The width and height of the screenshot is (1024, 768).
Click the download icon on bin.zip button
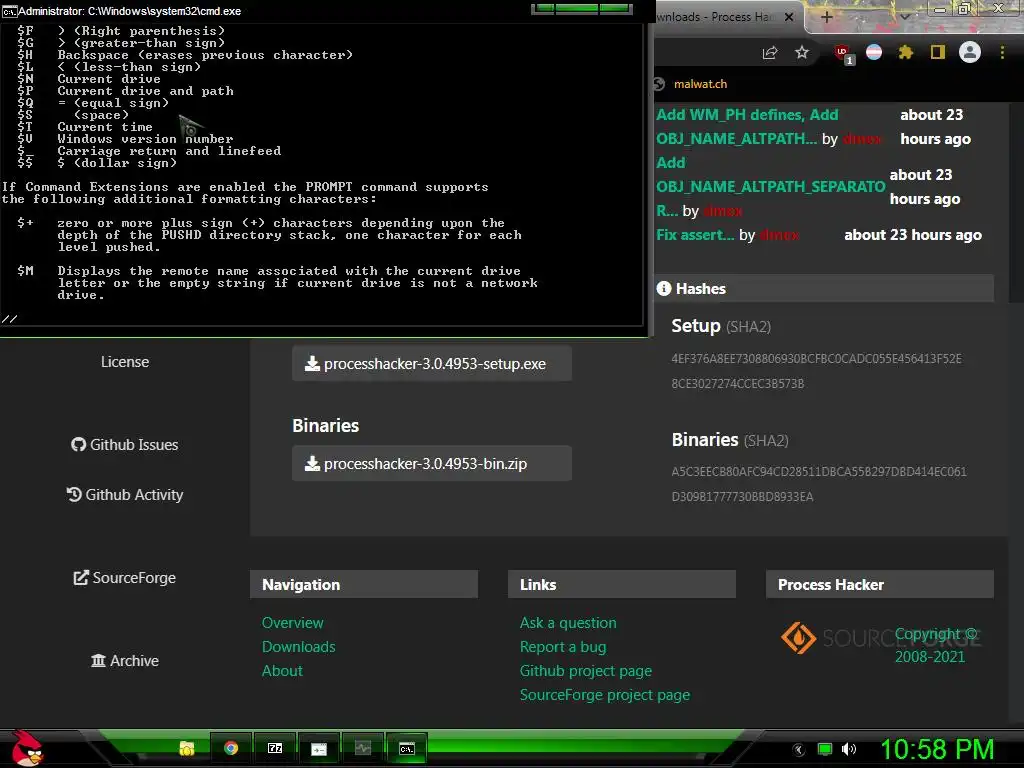coord(312,464)
